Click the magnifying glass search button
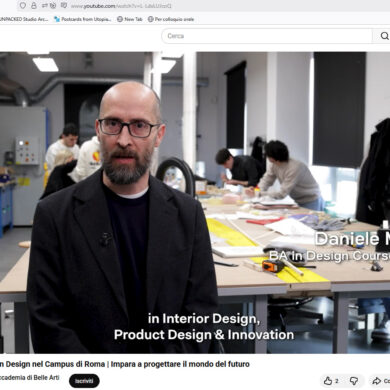The image size is (390, 390). (384, 36)
